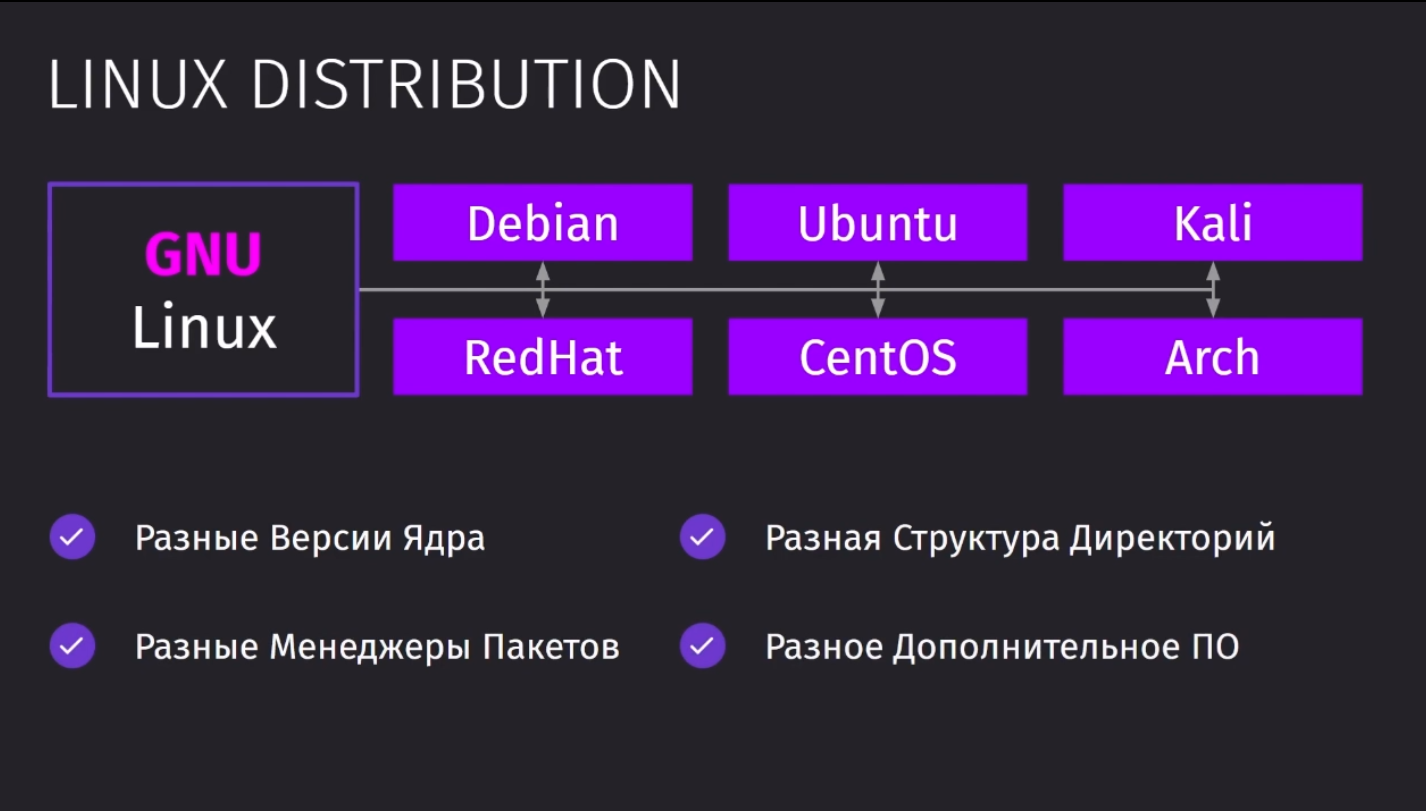Select the Ubuntu distribution box
This screenshot has width=1426, height=811.
pyautogui.click(x=878, y=222)
